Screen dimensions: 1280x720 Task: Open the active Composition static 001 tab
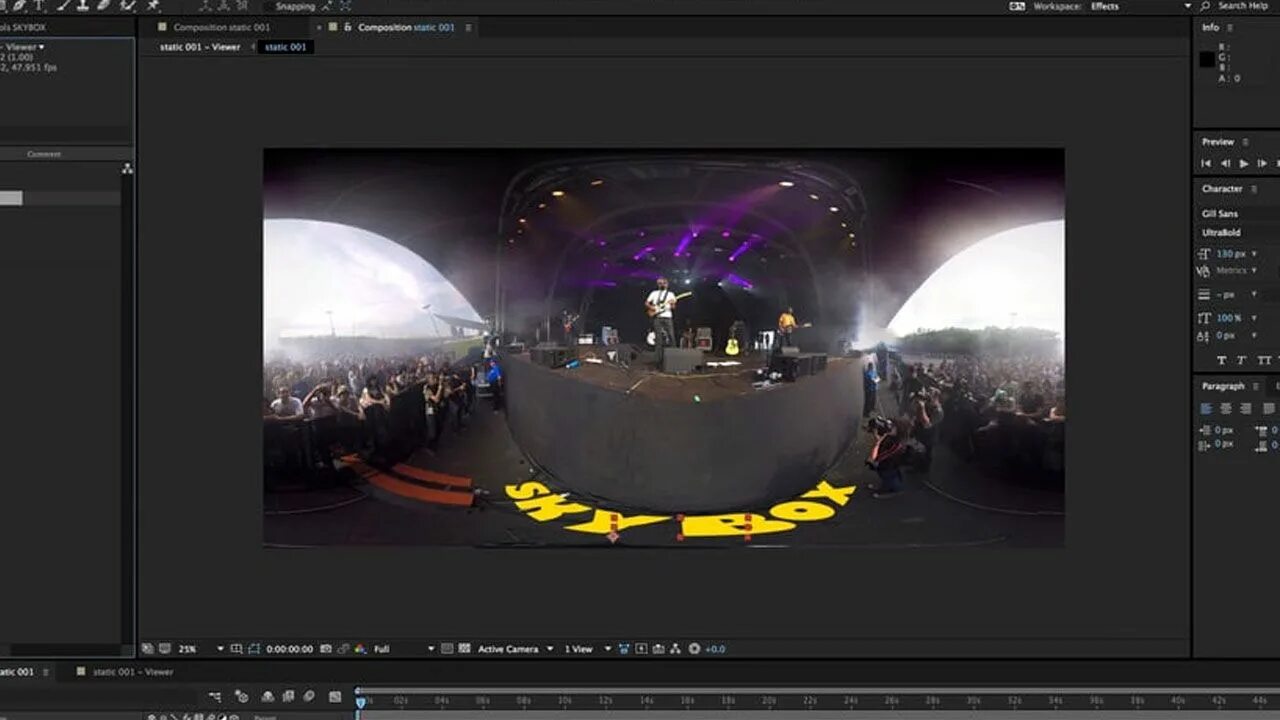click(x=405, y=27)
